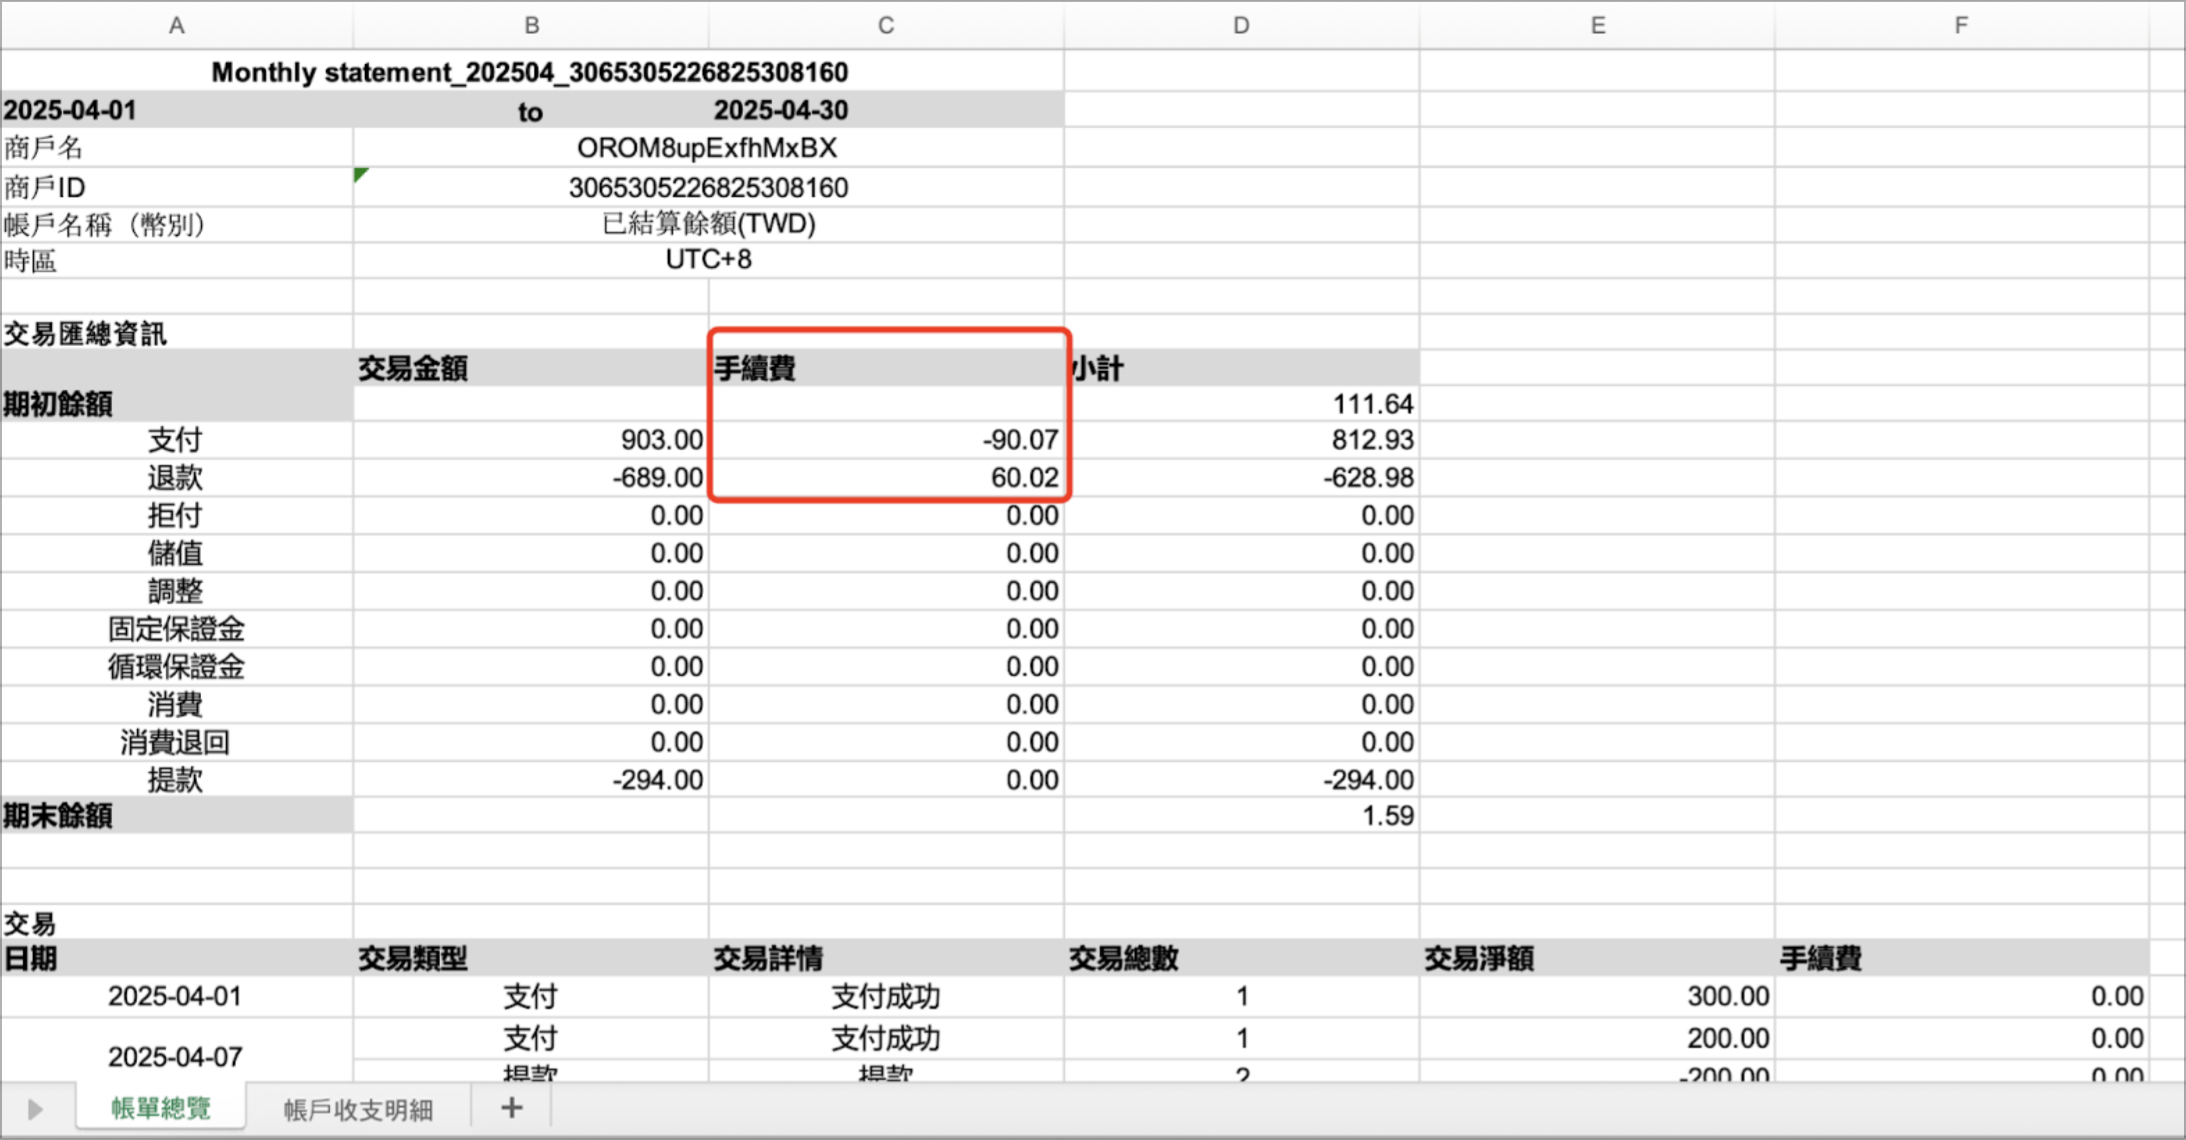Click the 日期 column heading
Image resolution: width=2186 pixels, height=1140 pixels.
click(x=177, y=958)
